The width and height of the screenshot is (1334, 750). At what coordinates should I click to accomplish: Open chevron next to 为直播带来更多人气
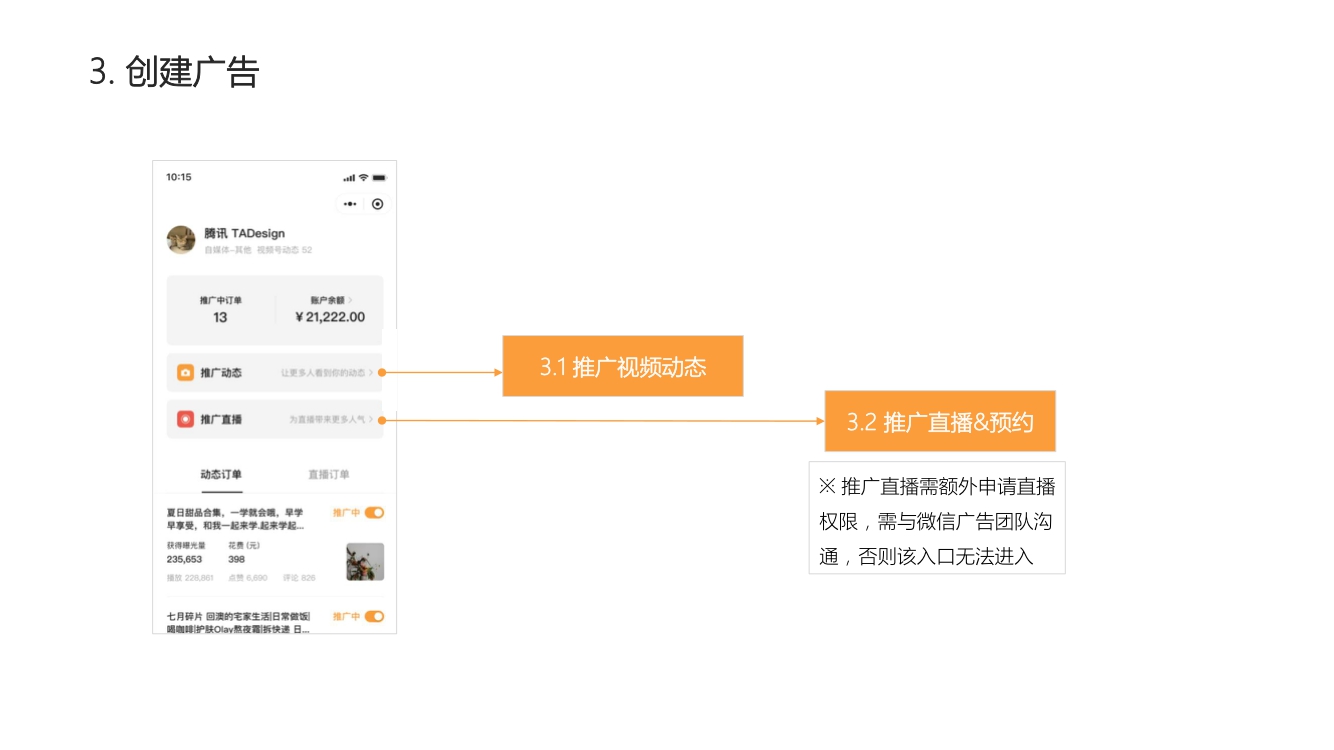371,419
